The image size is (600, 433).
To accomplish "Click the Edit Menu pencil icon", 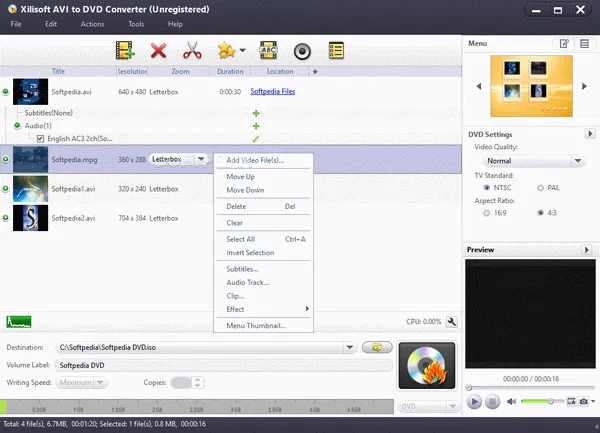I will coord(565,43).
